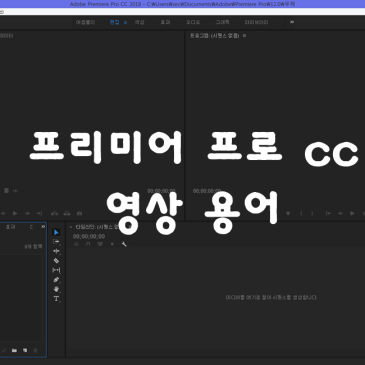Click new bin folder icon in project panel
The height and width of the screenshot is (365, 365).
coord(14,350)
